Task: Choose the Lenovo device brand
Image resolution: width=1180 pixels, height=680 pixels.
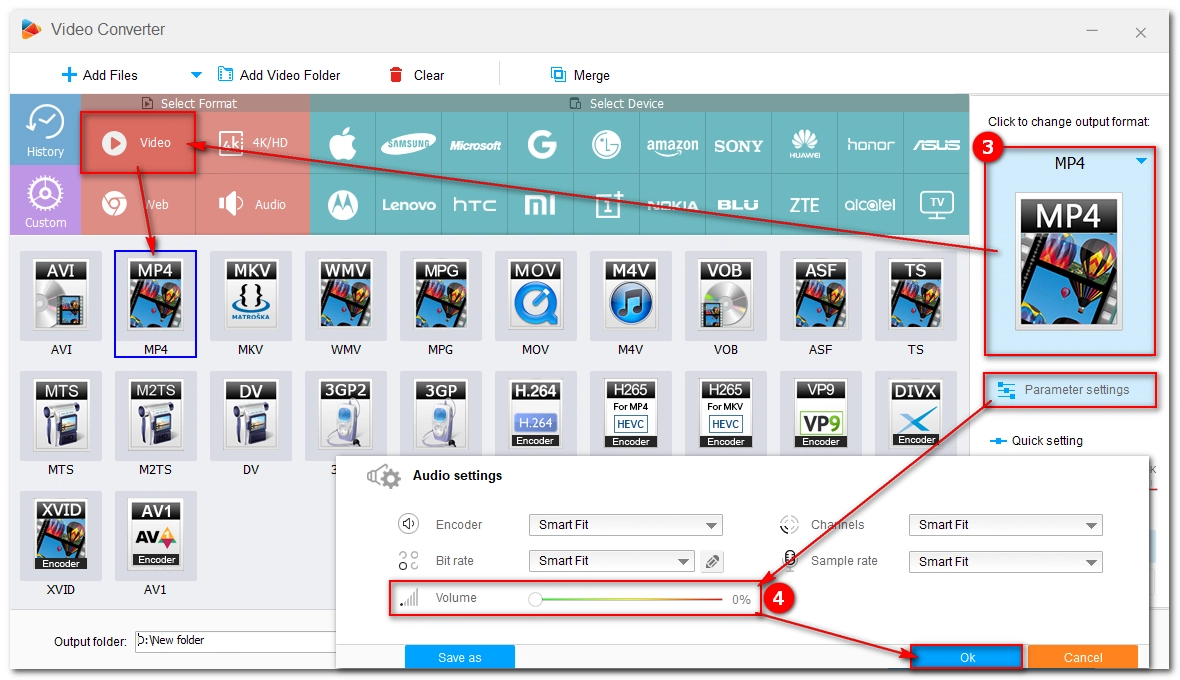Action: point(409,204)
